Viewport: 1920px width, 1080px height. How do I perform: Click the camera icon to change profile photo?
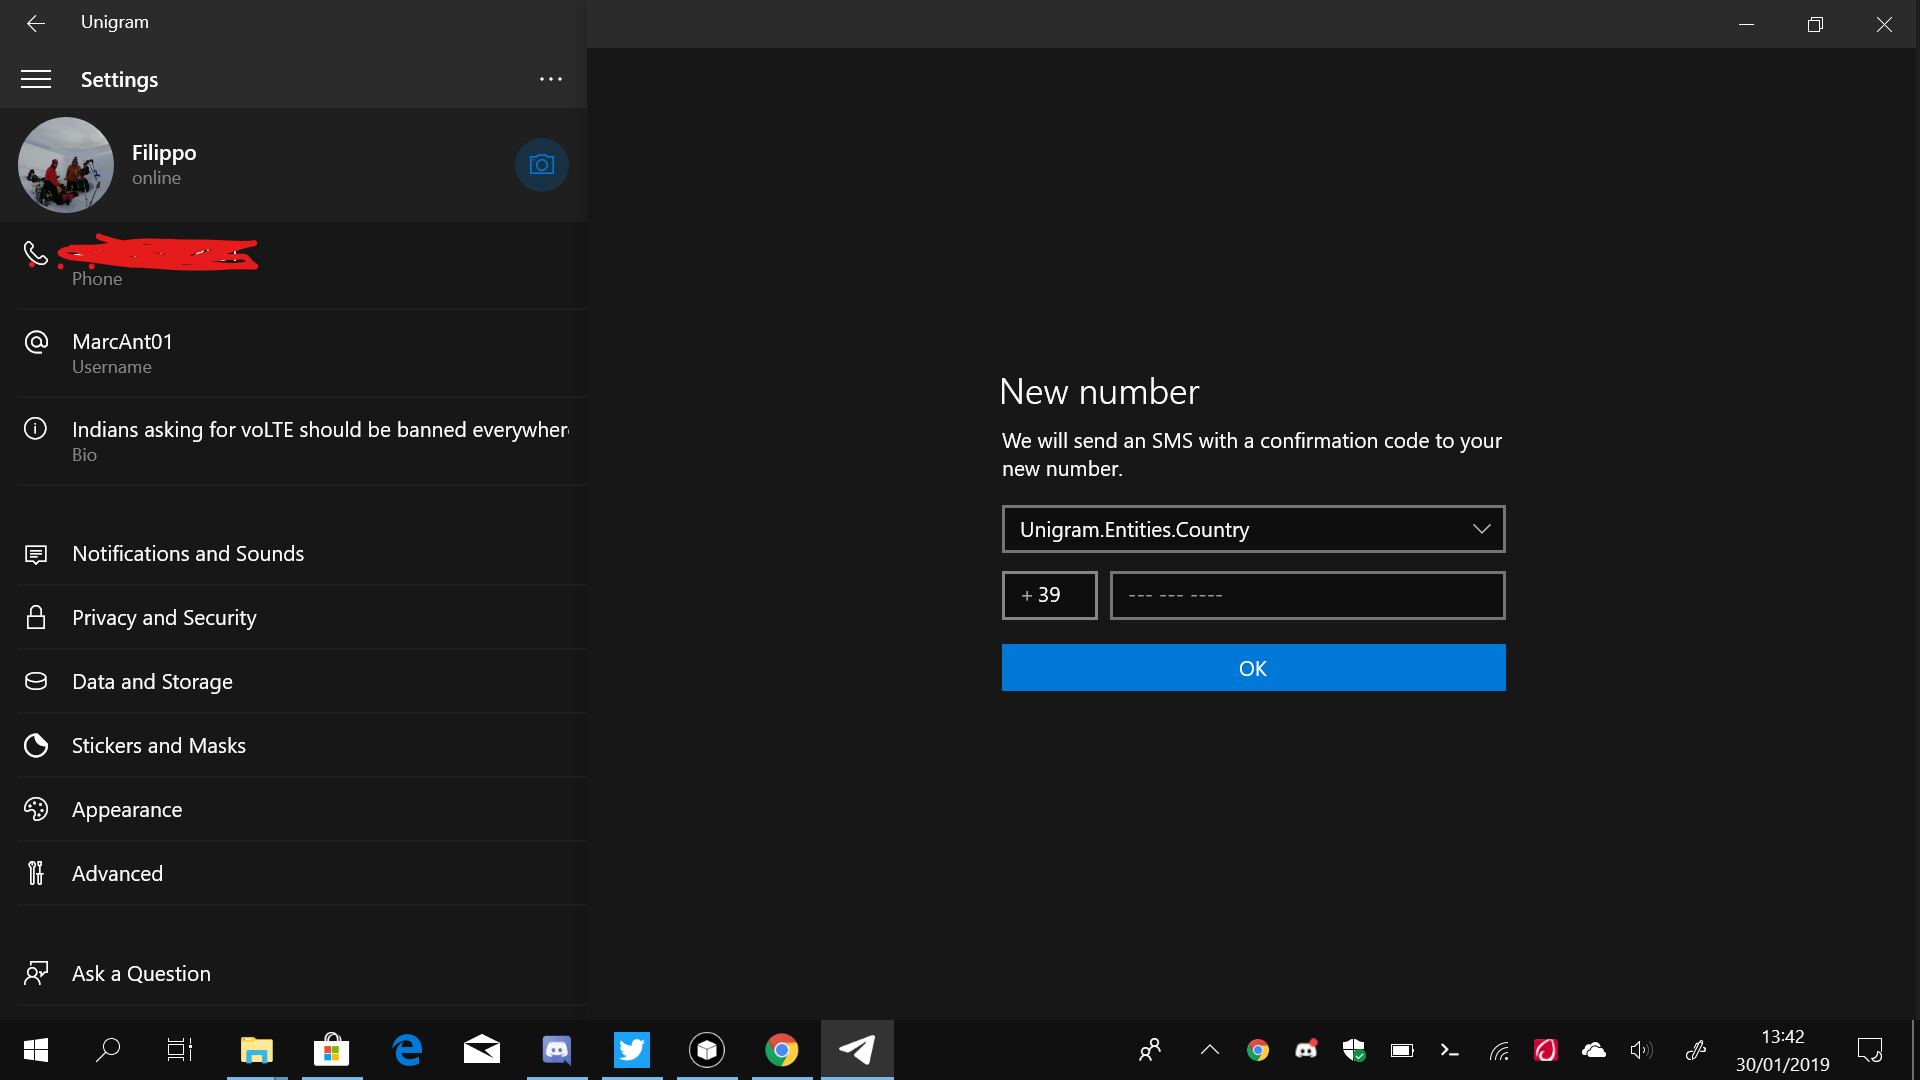point(541,165)
